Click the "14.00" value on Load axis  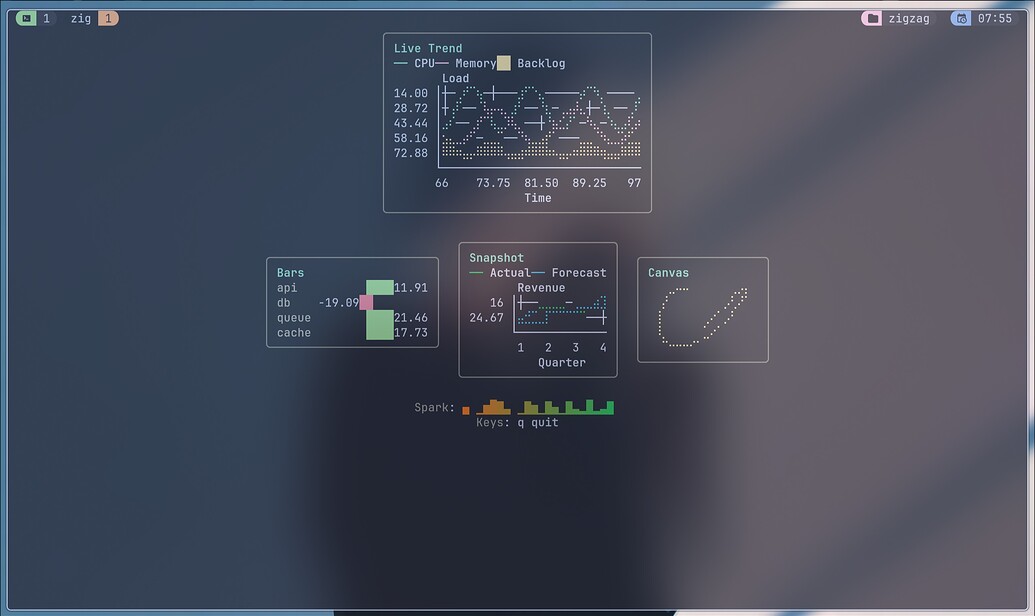coord(411,93)
